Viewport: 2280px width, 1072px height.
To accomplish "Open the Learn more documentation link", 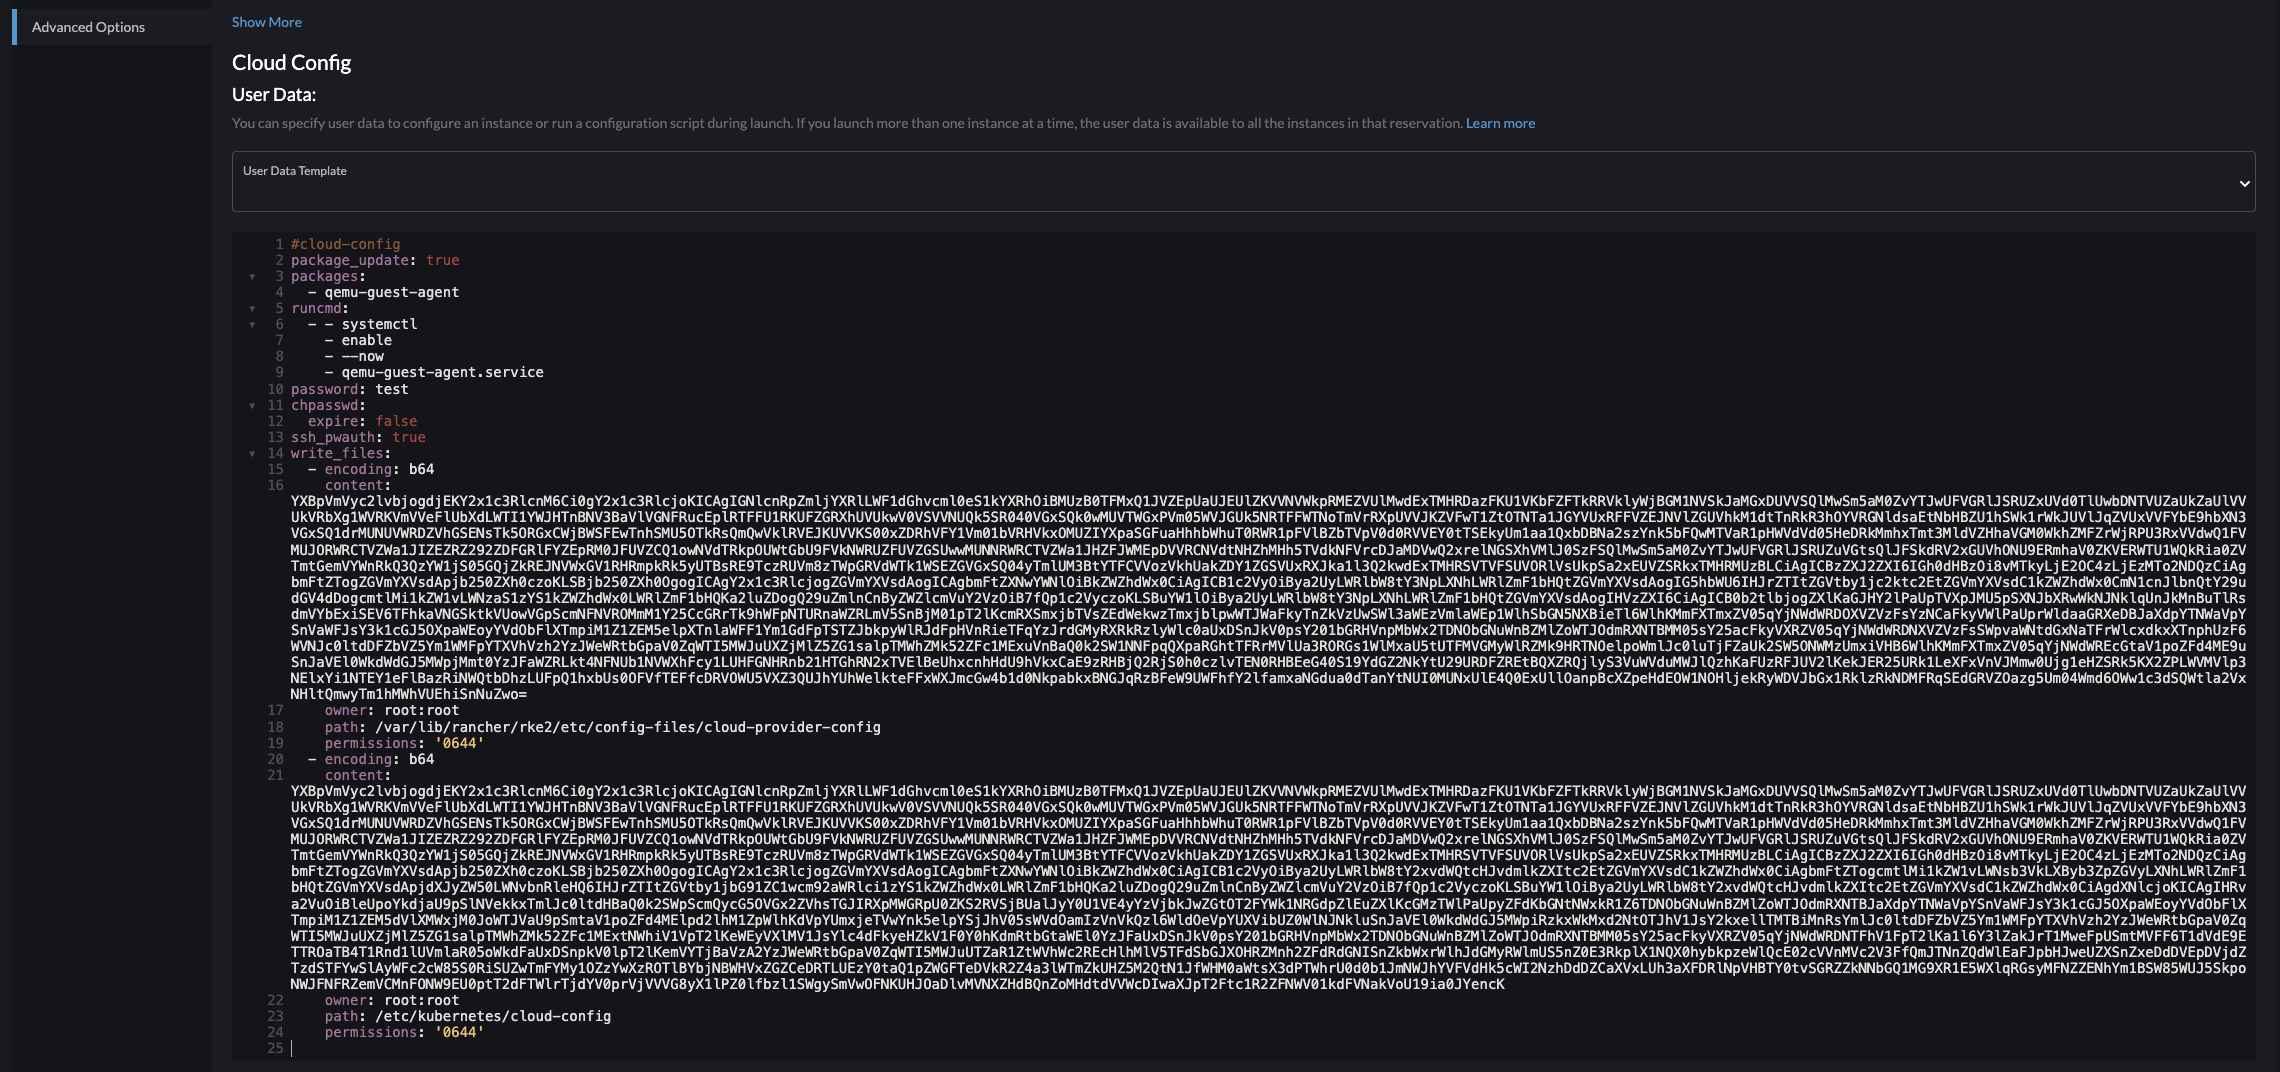I will pyautogui.click(x=1499, y=123).
